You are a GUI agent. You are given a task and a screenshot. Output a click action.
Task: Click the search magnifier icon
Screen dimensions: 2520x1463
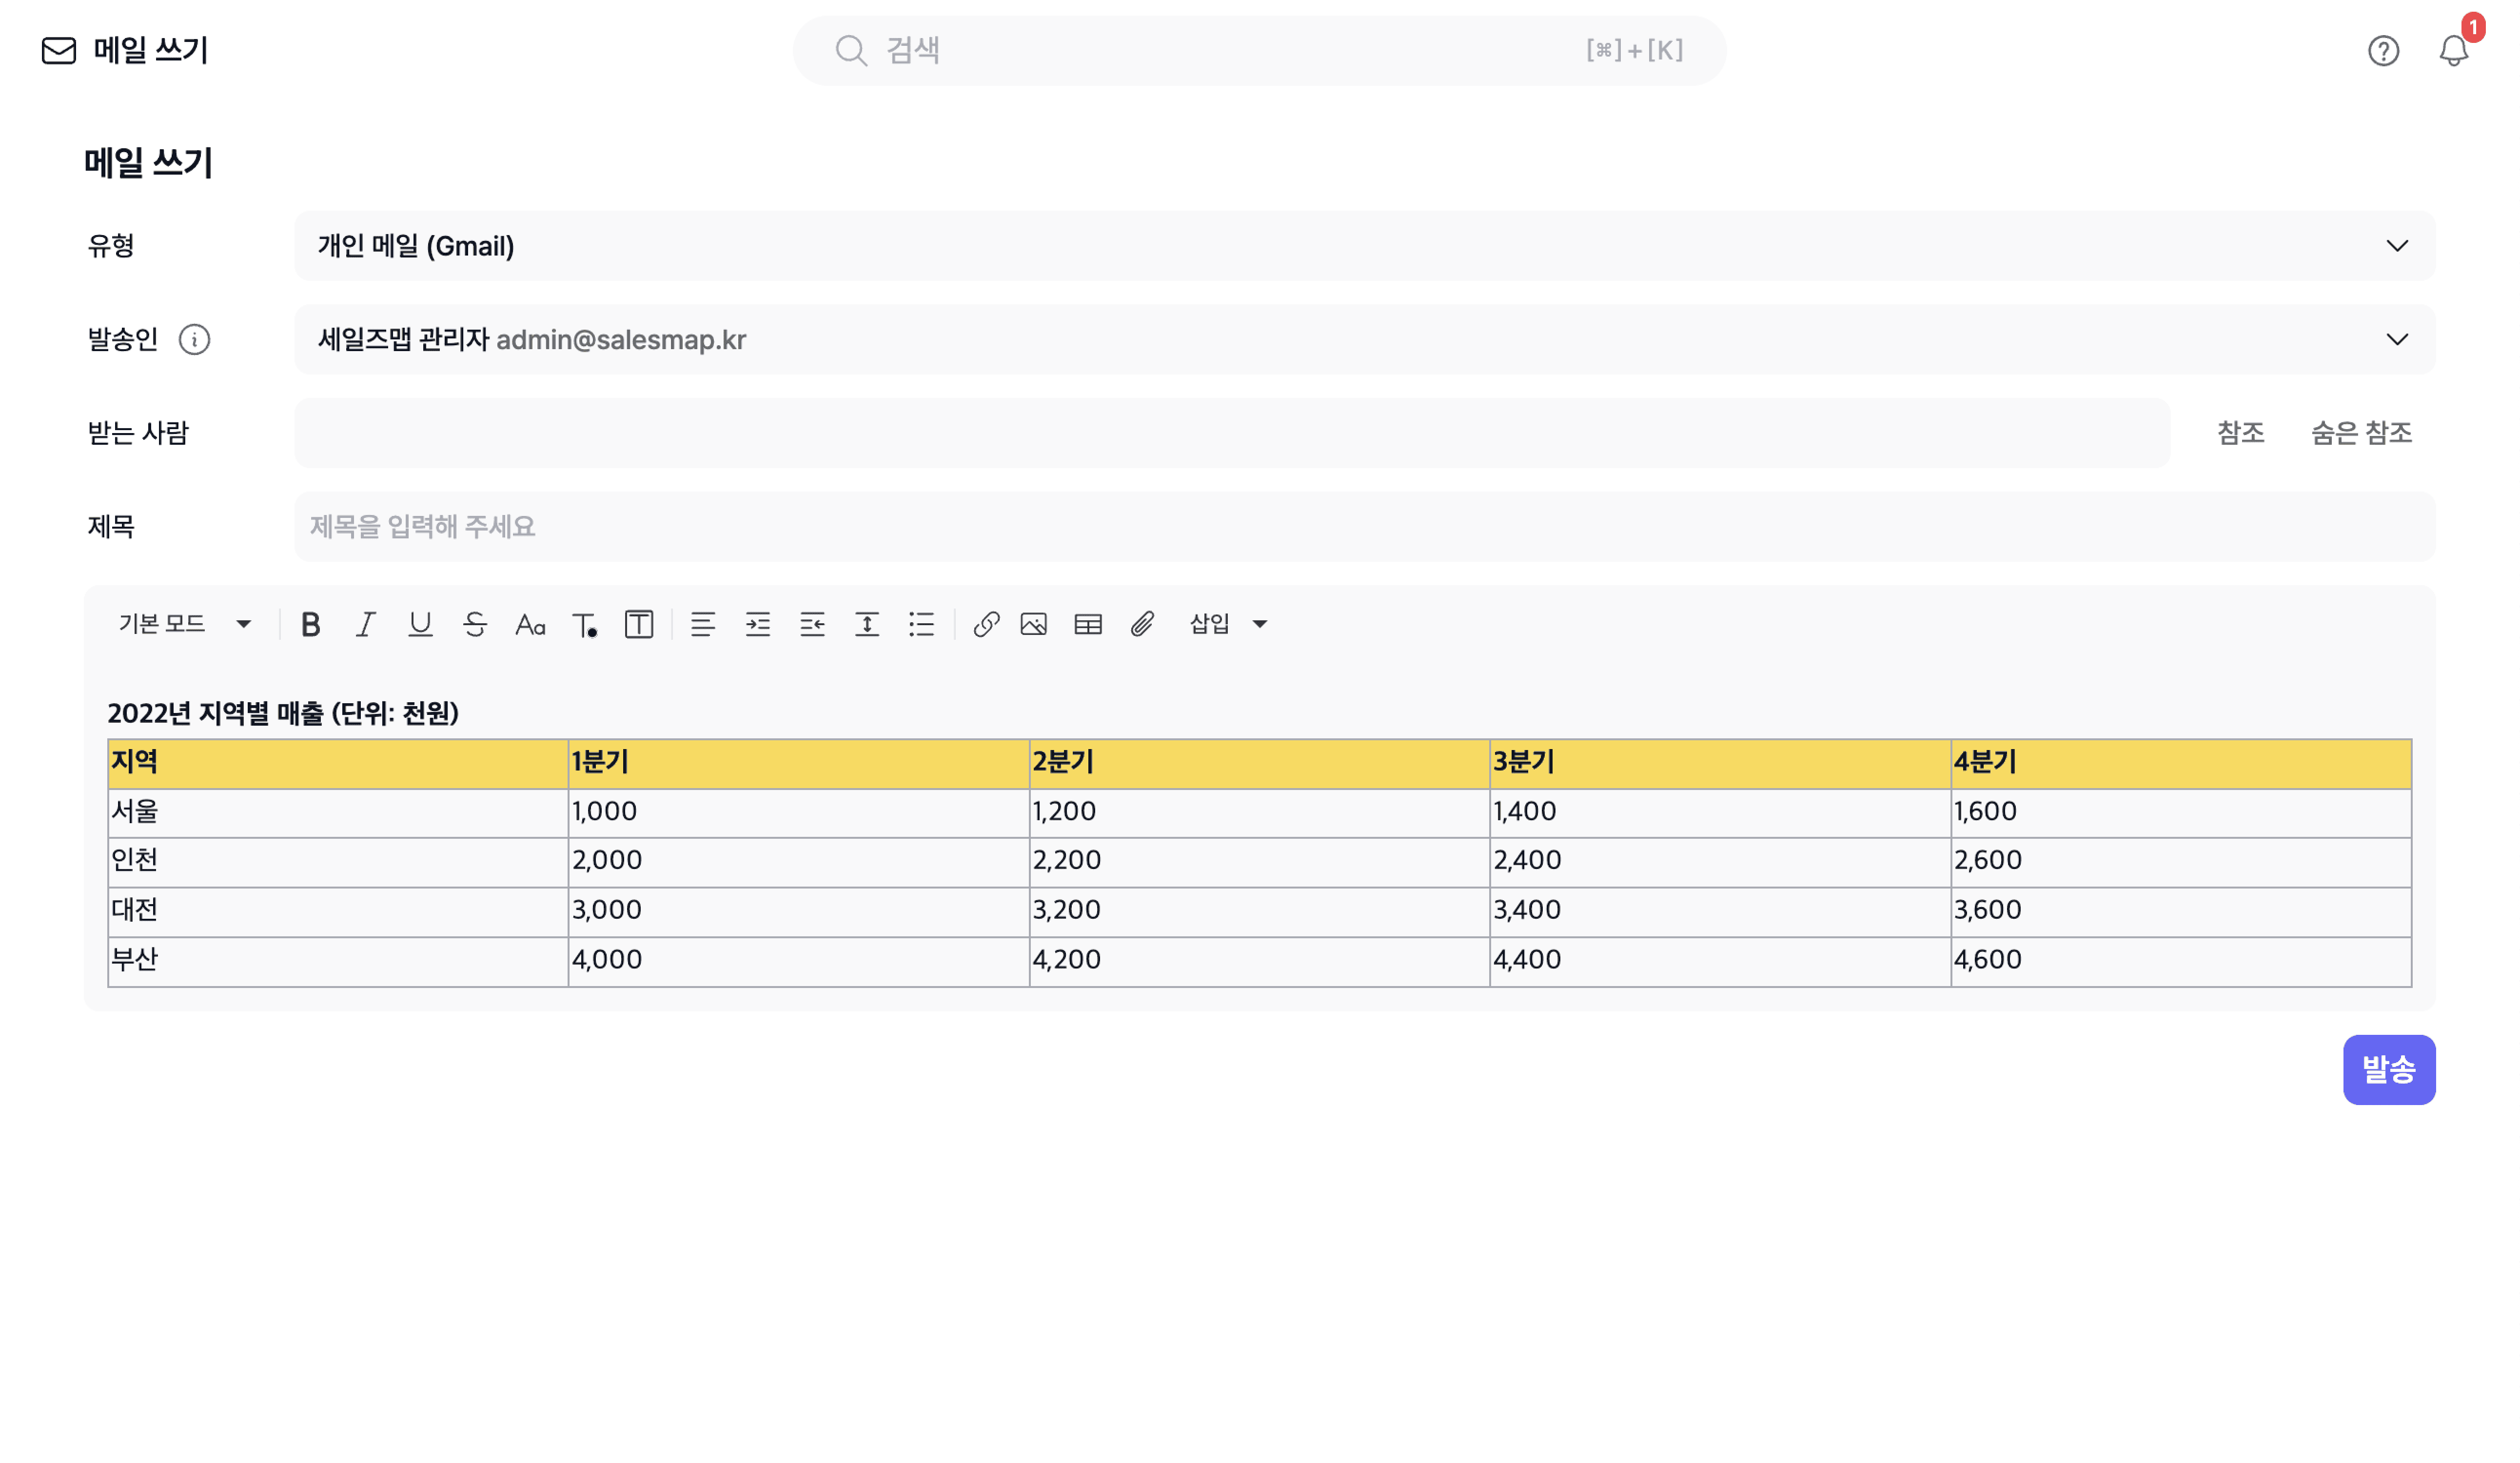[x=851, y=50]
